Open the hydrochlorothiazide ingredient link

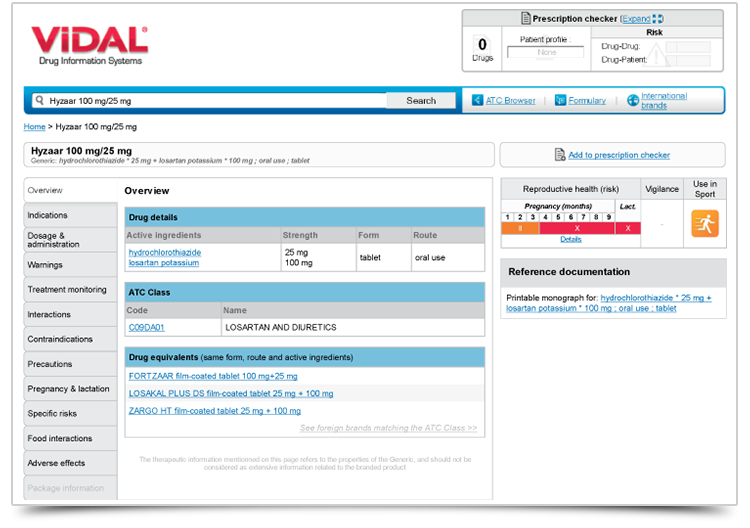pos(165,252)
